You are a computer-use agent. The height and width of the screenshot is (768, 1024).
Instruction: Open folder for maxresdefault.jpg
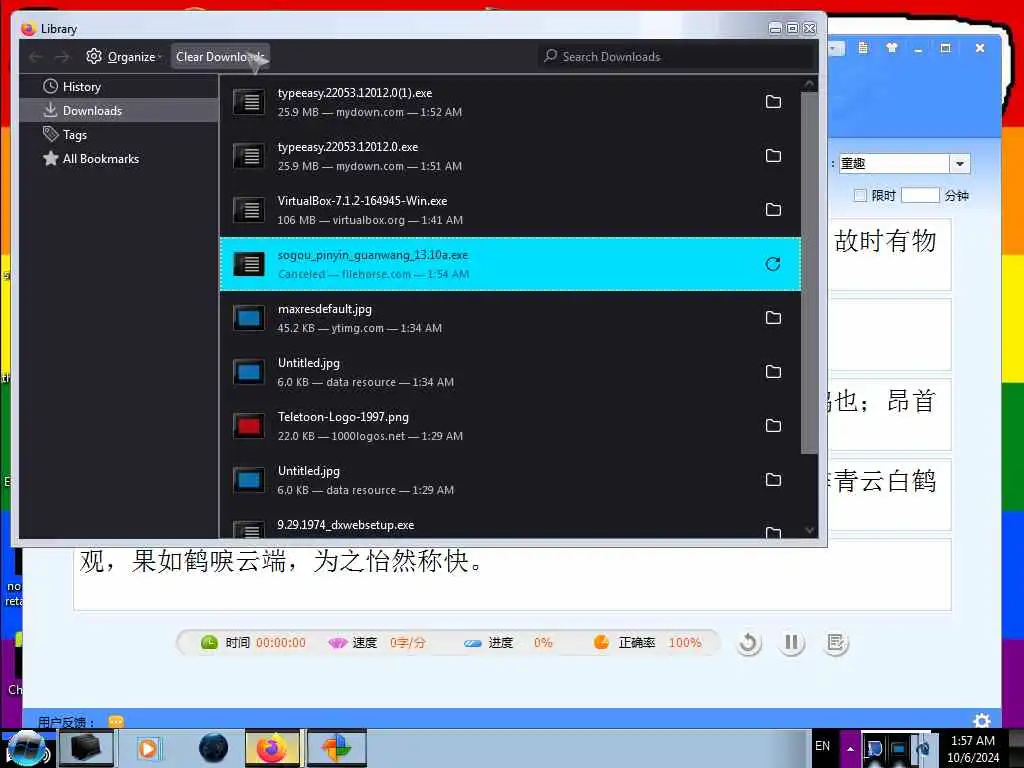tap(773, 318)
